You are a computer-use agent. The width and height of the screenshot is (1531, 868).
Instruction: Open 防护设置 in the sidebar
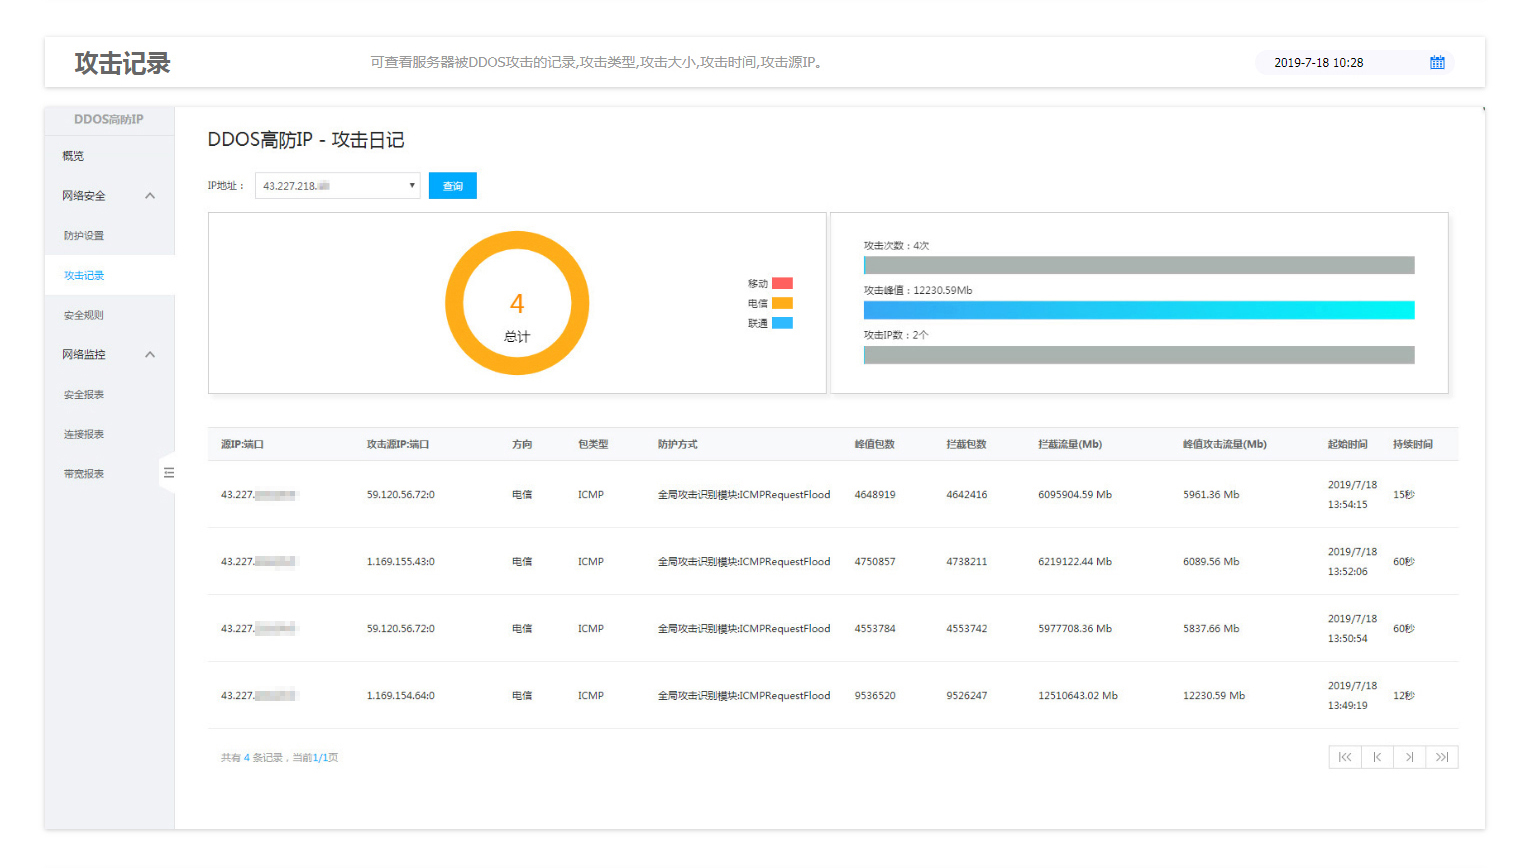84,236
